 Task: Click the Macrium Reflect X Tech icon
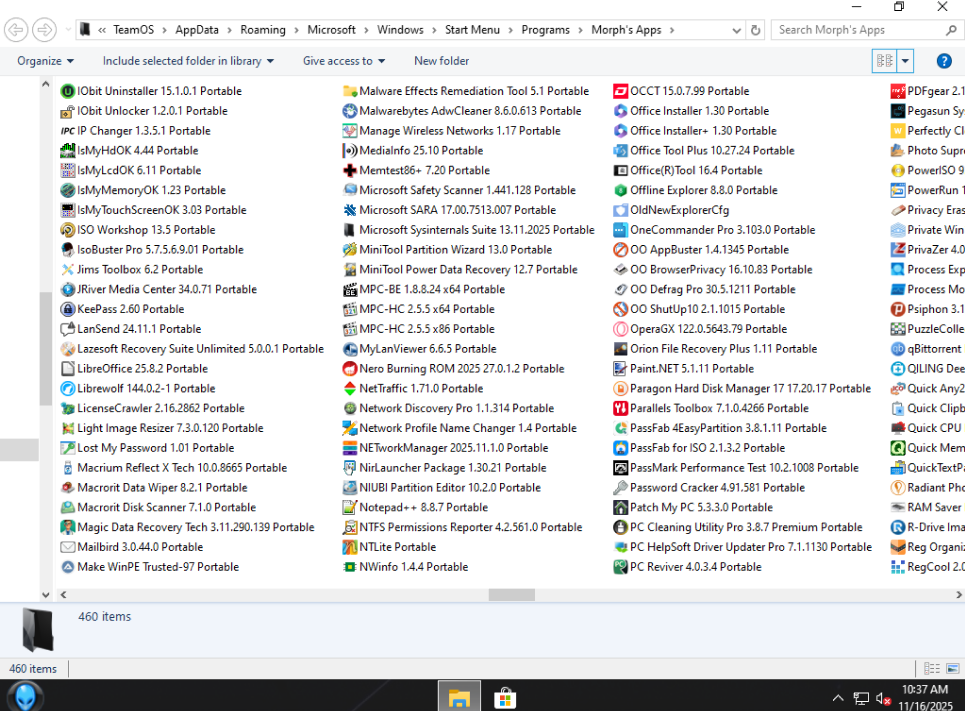[x=68, y=468]
